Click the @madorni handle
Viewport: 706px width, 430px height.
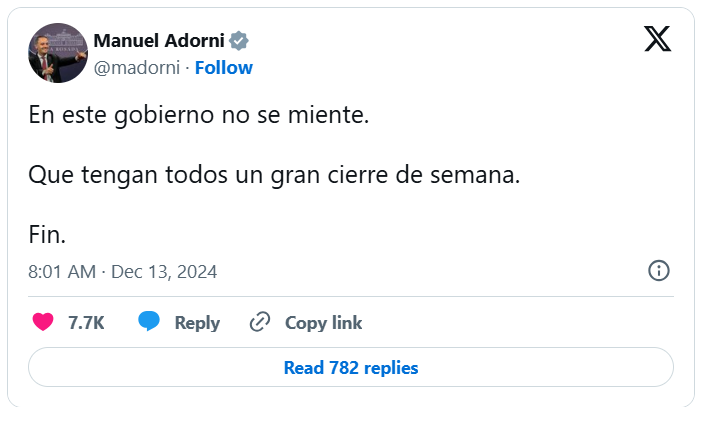137,67
